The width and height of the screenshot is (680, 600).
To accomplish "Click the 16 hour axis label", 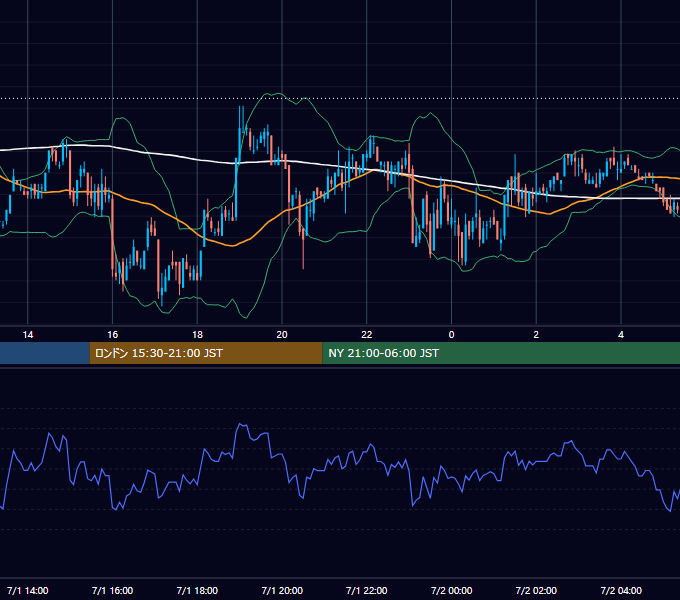I will (x=112, y=335).
